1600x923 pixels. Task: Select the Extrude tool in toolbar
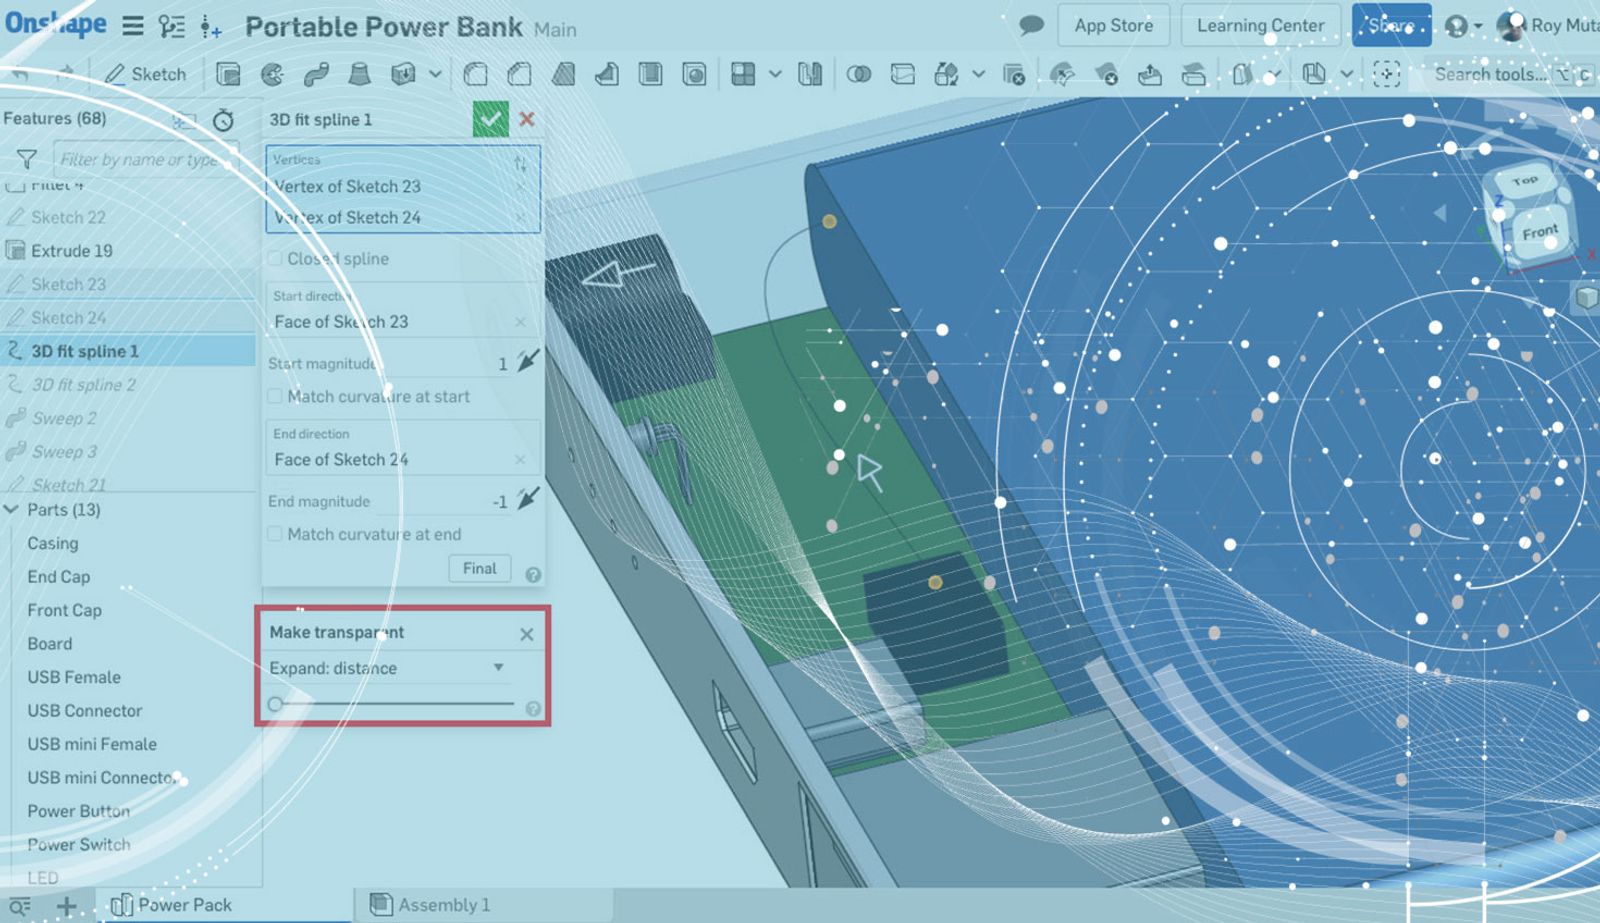(x=228, y=74)
